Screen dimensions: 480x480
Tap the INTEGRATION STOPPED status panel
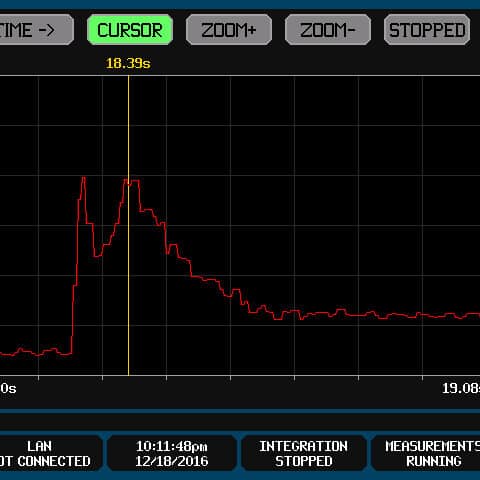tap(304, 453)
